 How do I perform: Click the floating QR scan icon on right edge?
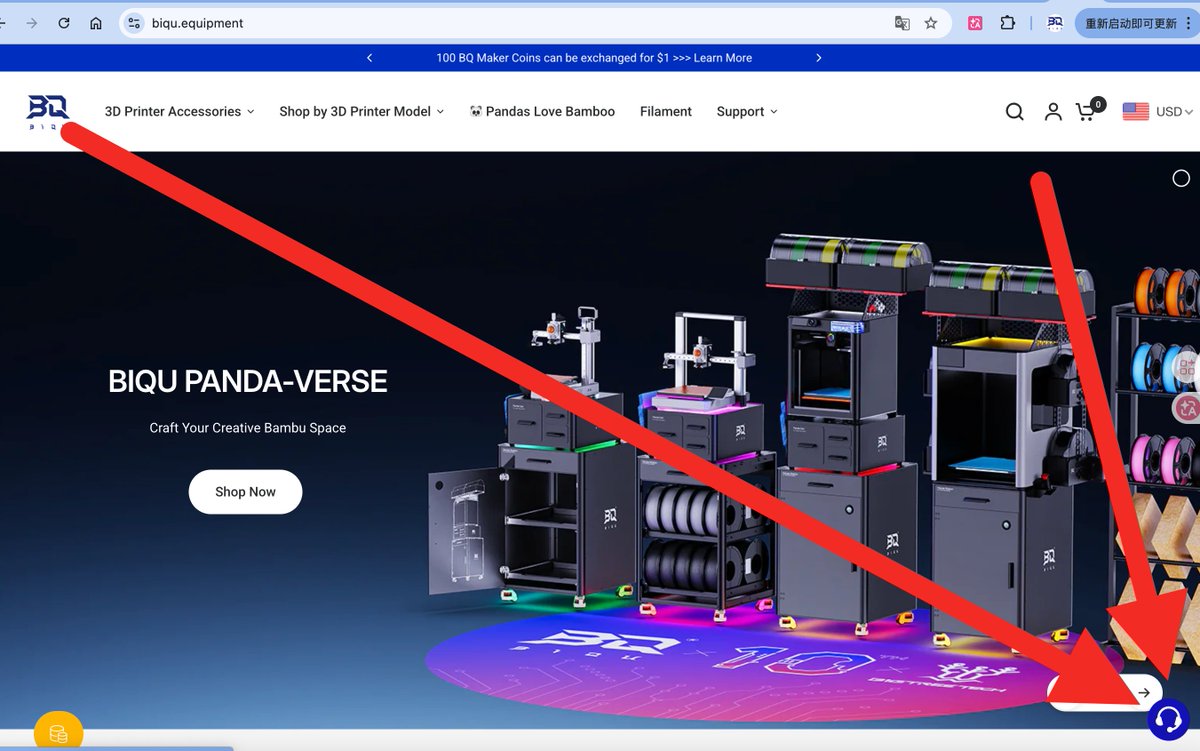click(1186, 367)
